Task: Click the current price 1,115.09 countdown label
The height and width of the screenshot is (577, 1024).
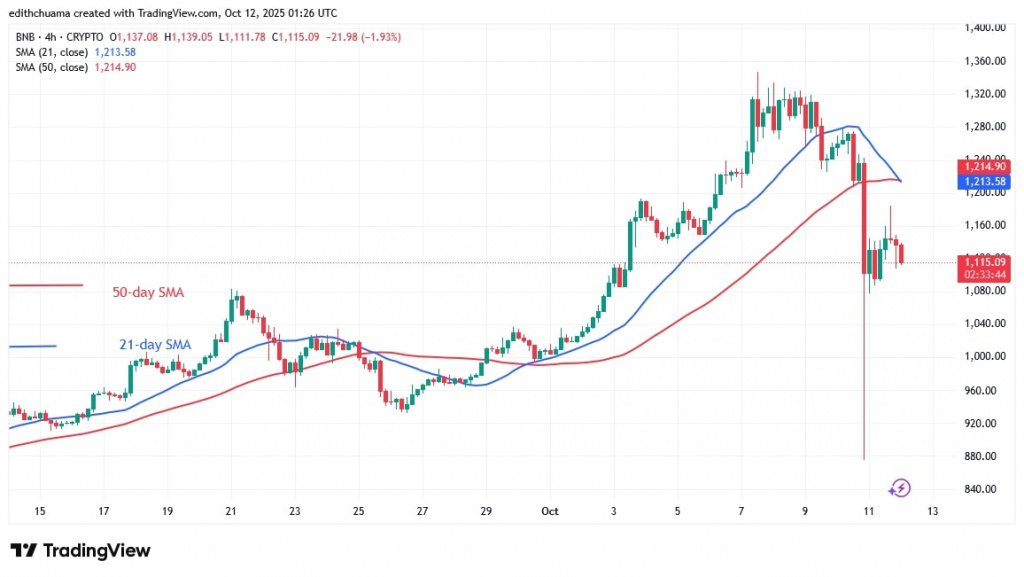Action: [984, 269]
